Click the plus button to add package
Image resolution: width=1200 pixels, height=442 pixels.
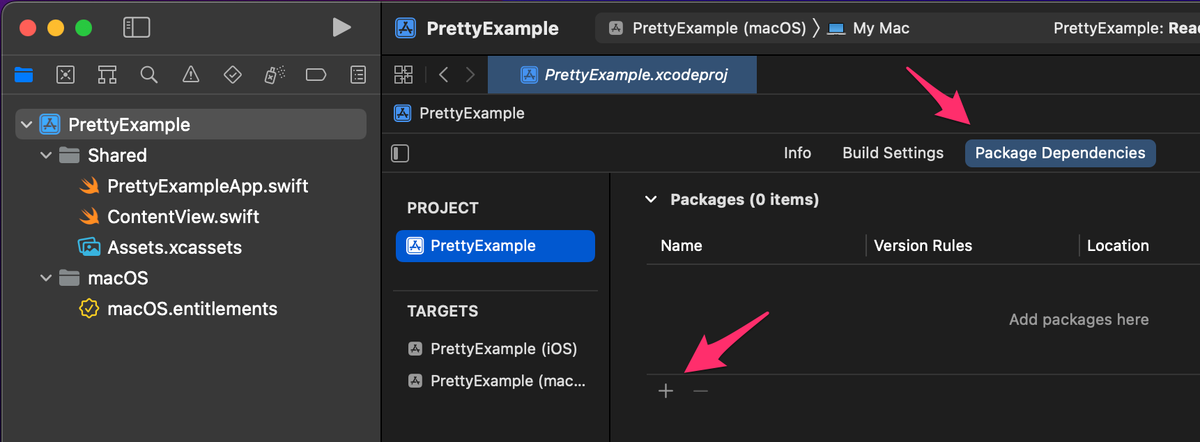(x=666, y=391)
